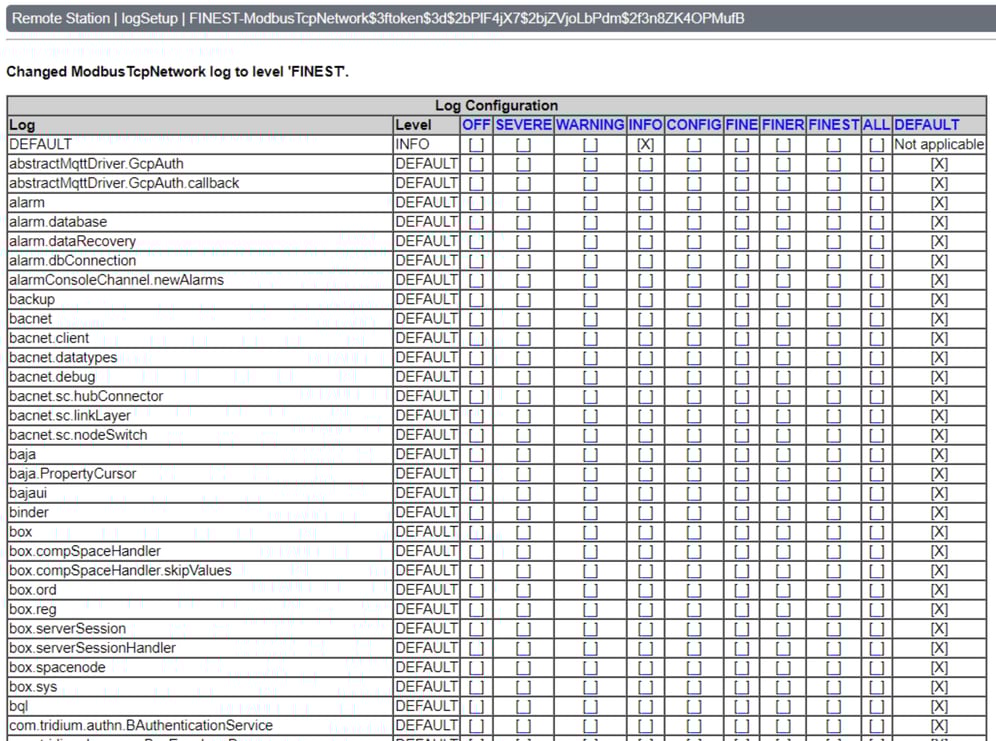The image size is (996, 741).
Task: Enable FINER logging on box.ord
Action: [x=781, y=589]
